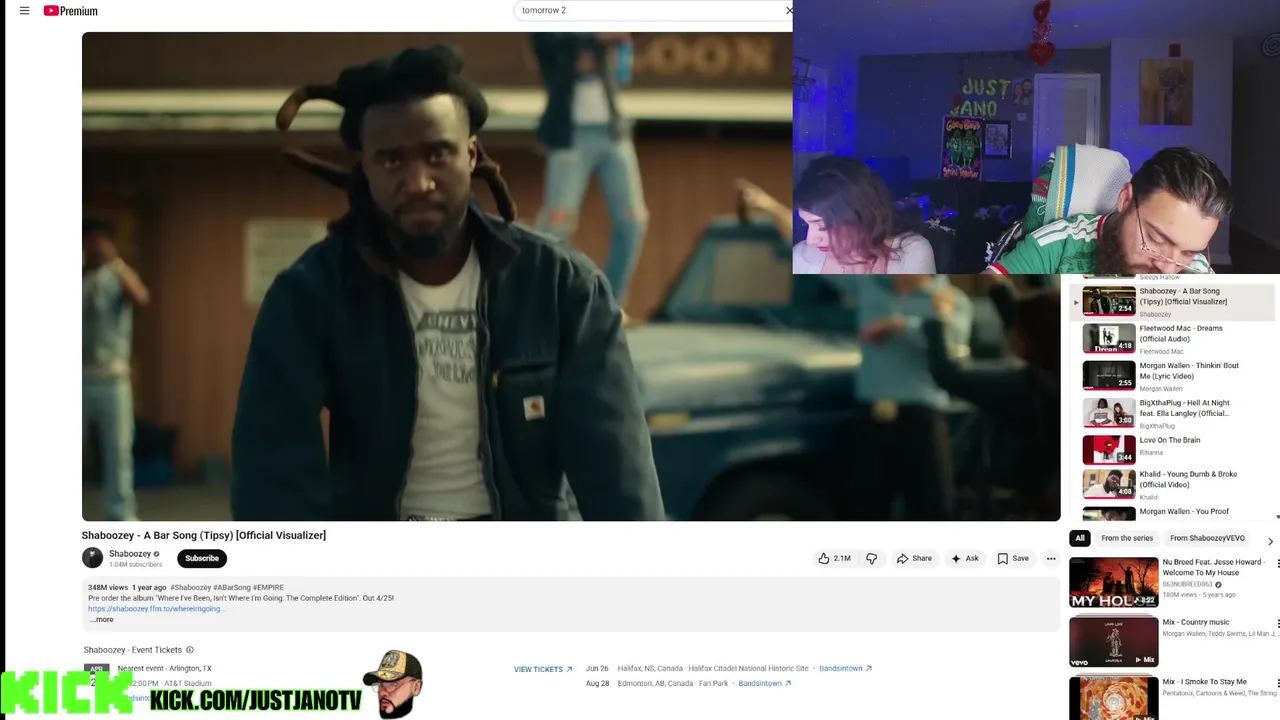Clear the search box with the X
The height and width of the screenshot is (720, 1280).
pos(788,10)
